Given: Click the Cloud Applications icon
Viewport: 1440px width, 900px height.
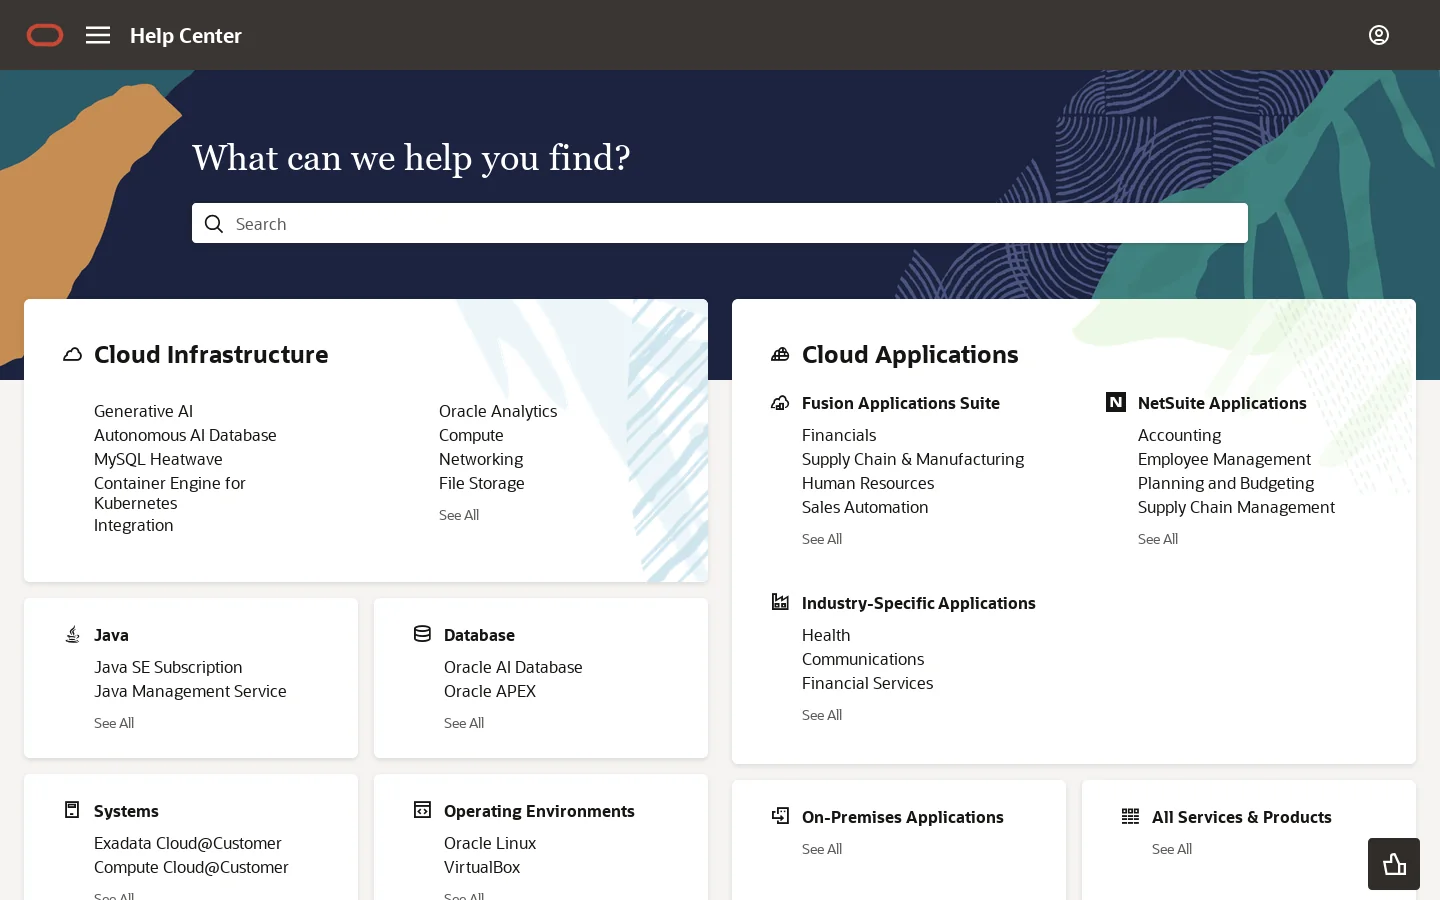Looking at the screenshot, I should click(780, 355).
